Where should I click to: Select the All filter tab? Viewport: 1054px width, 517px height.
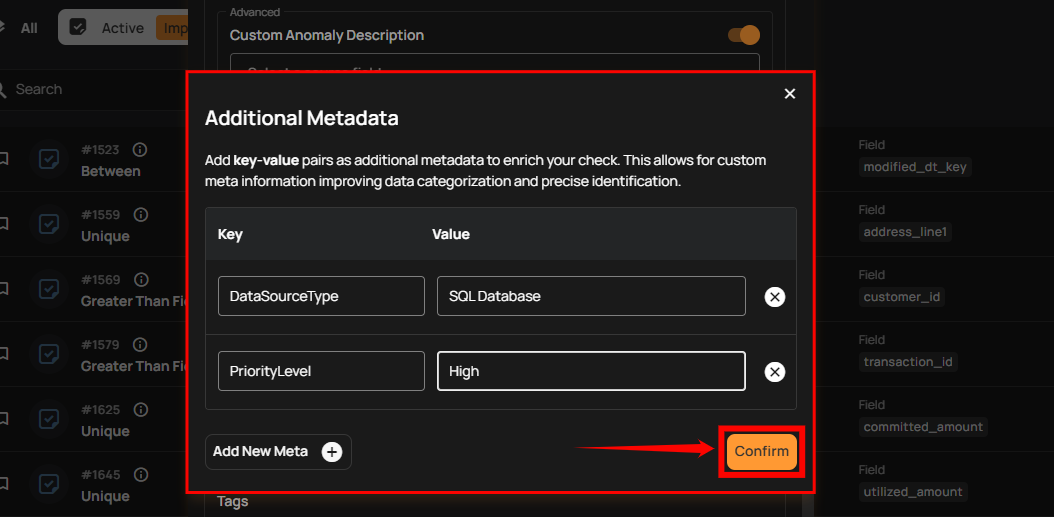[x=29, y=28]
